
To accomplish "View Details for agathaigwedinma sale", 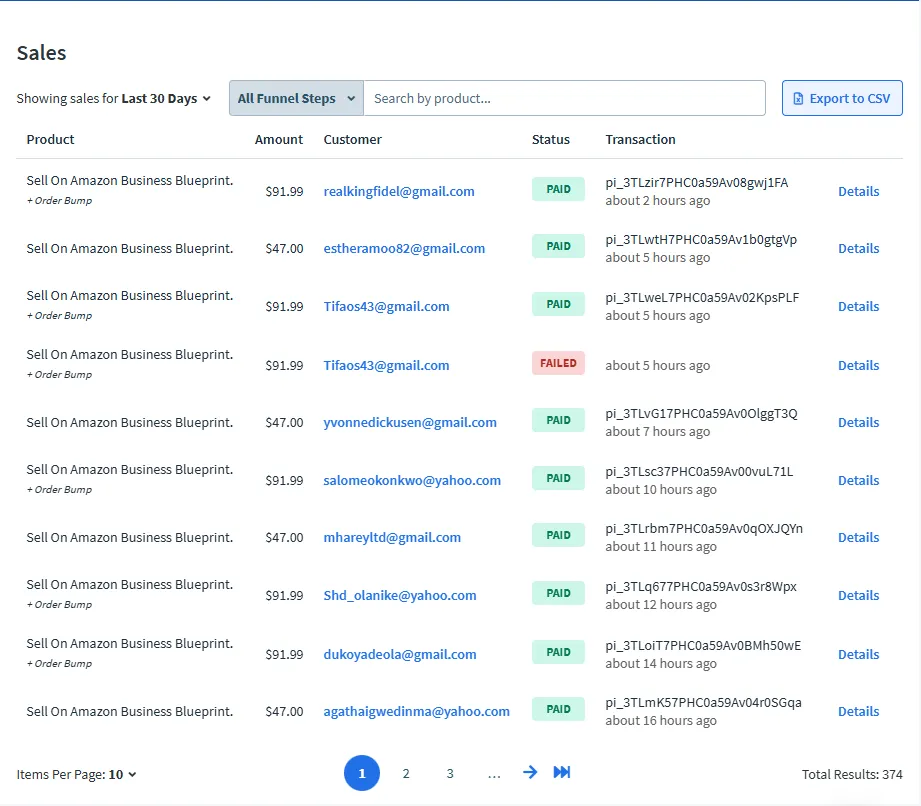I will (x=858, y=711).
